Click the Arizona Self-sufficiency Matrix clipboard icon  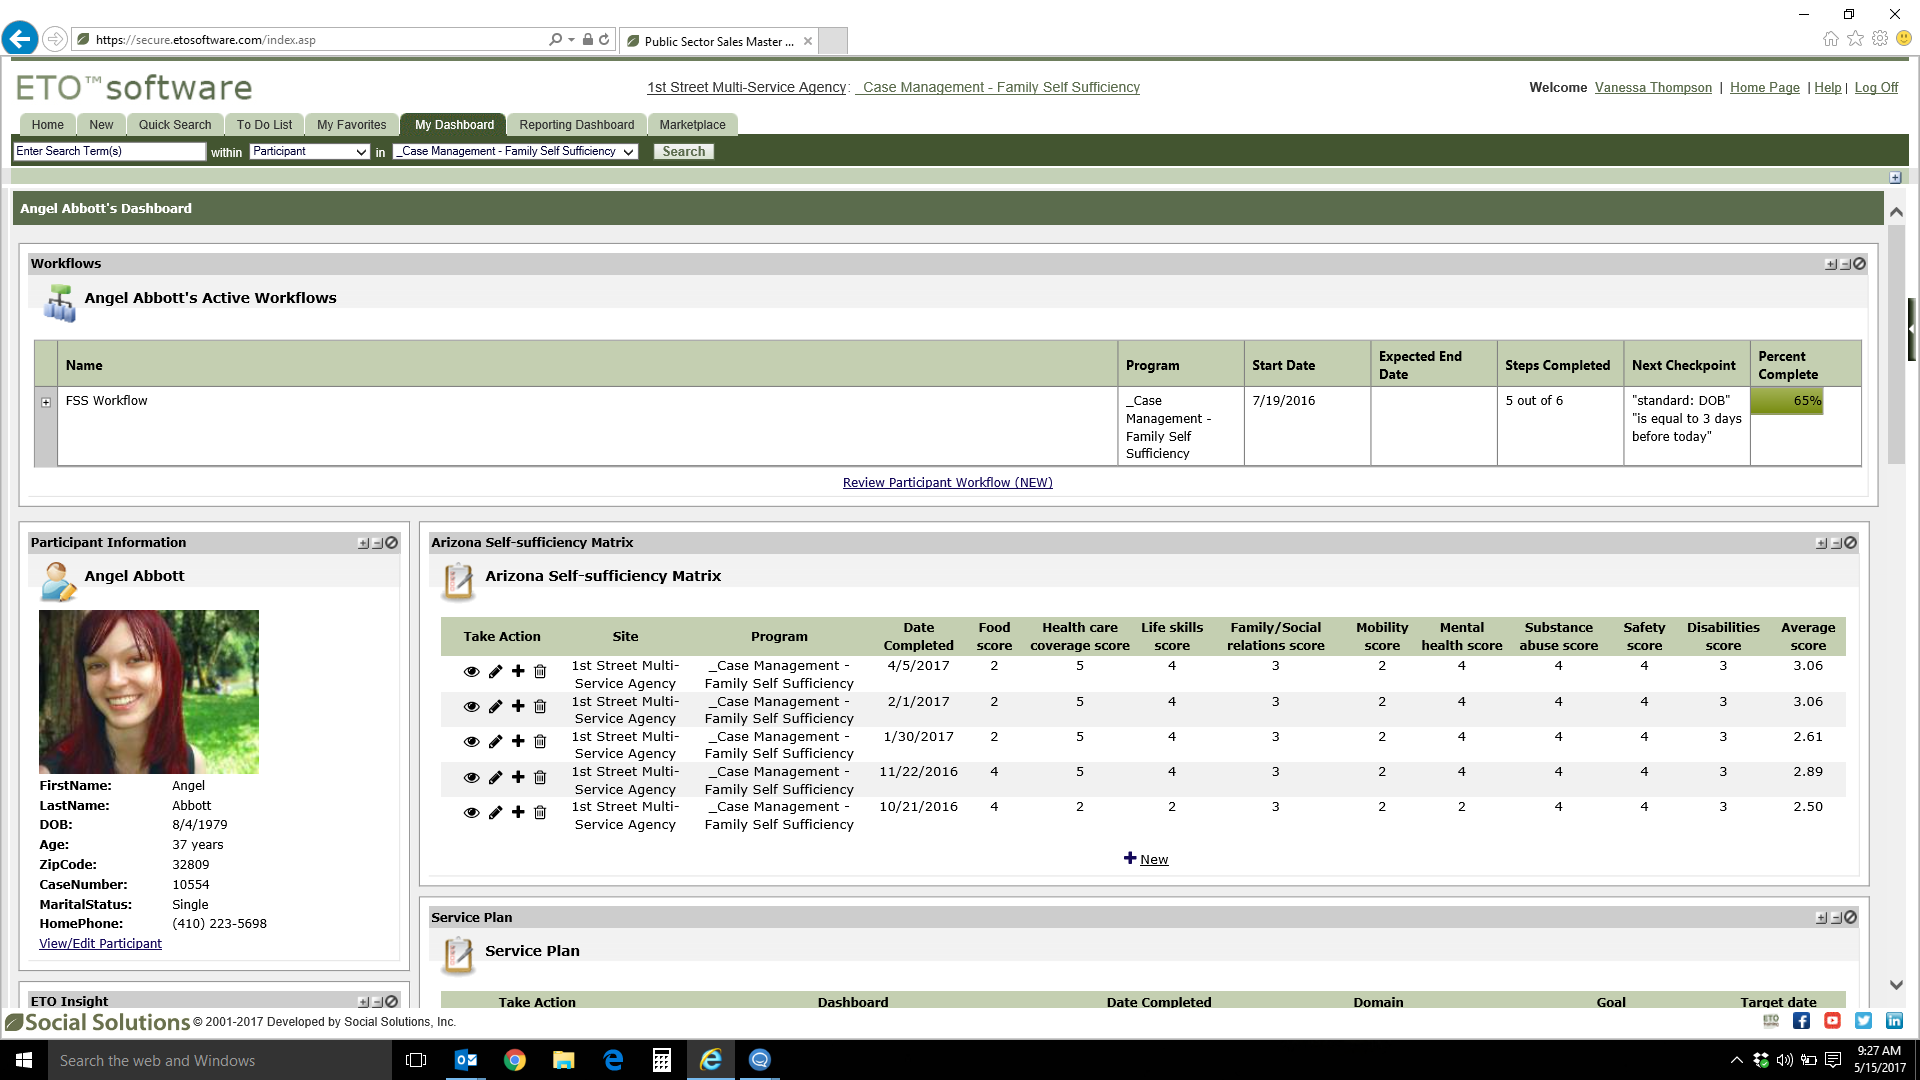point(458,580)
